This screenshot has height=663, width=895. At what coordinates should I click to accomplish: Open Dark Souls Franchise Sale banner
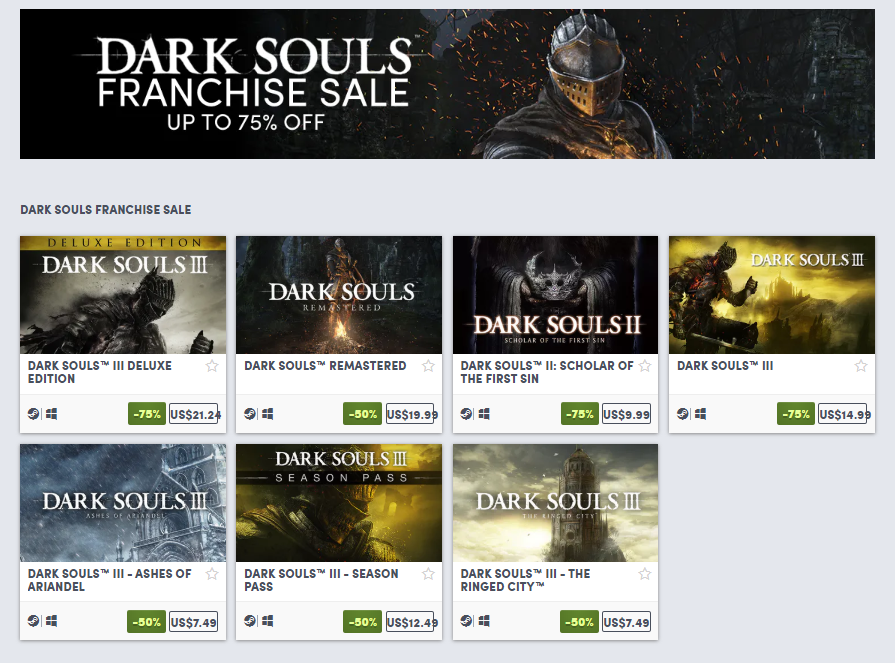(447, 84)
